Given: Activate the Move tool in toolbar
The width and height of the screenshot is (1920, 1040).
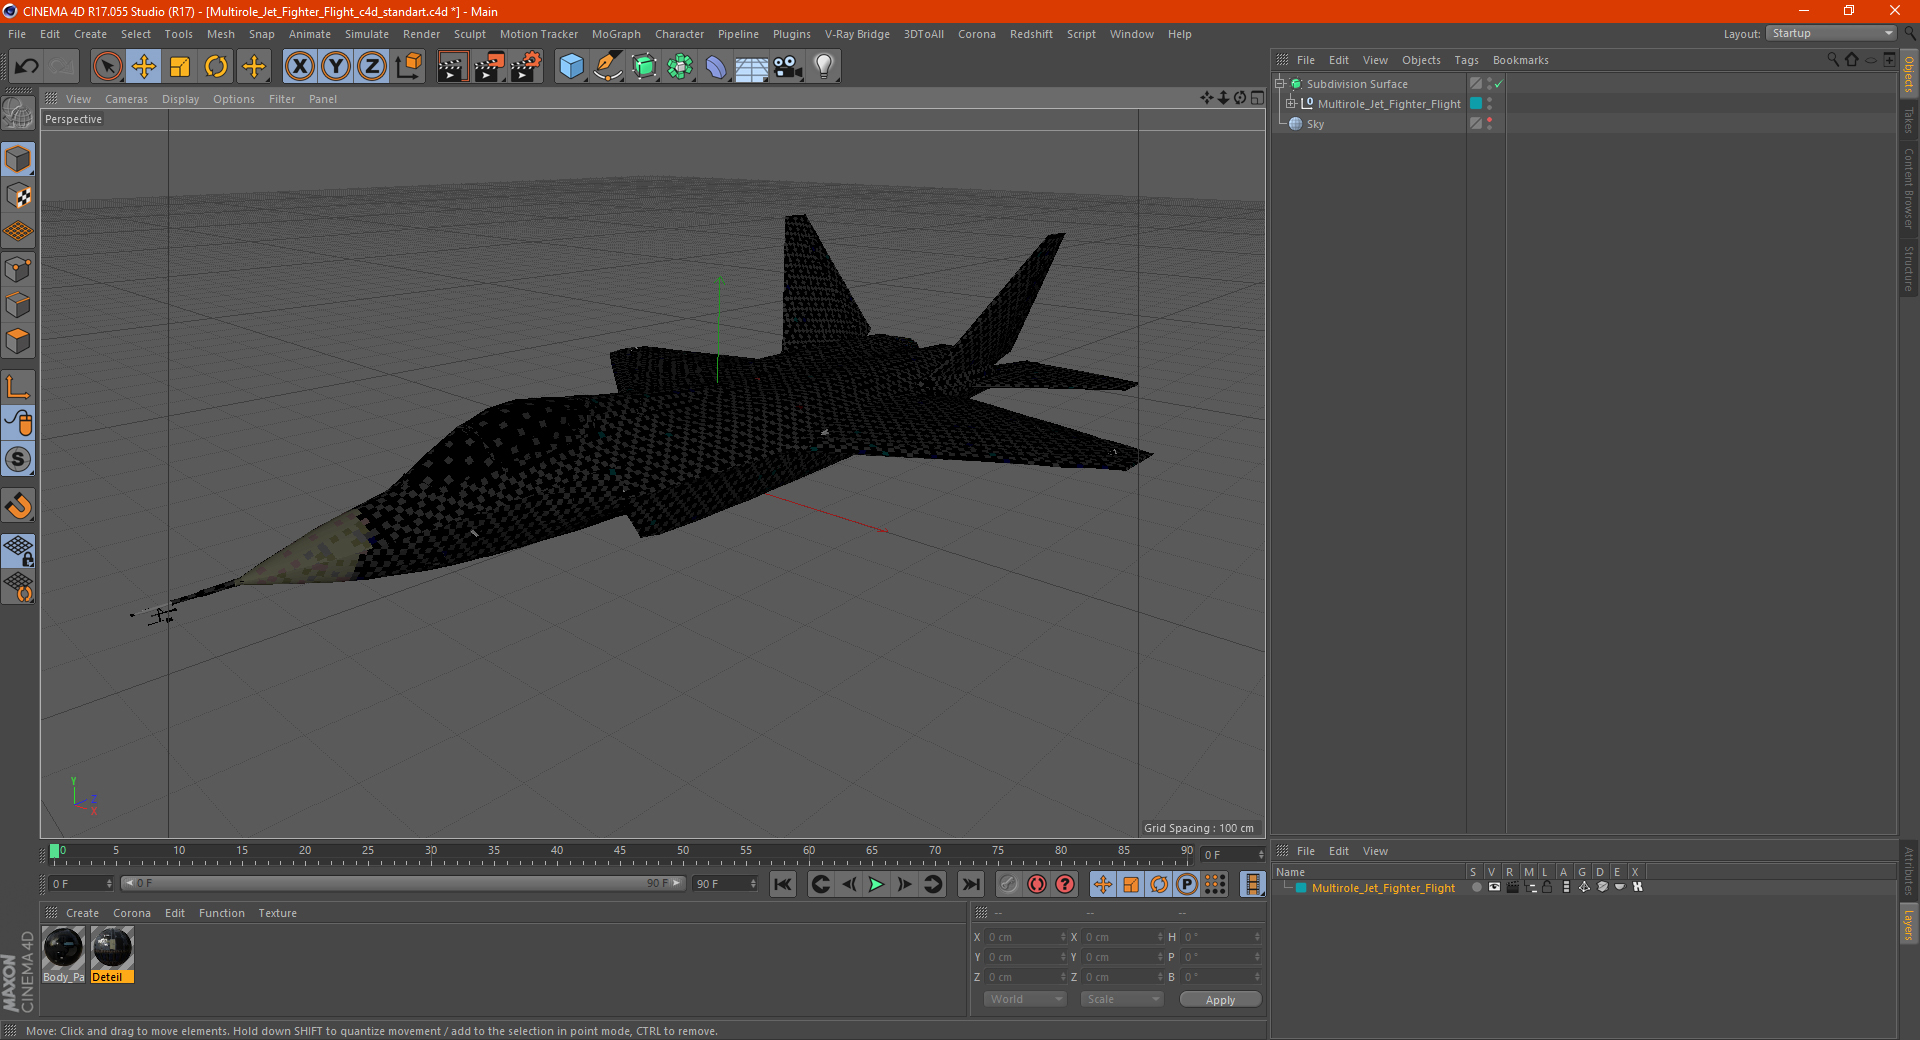Looking at the screenshot, I should coord(144,67).
